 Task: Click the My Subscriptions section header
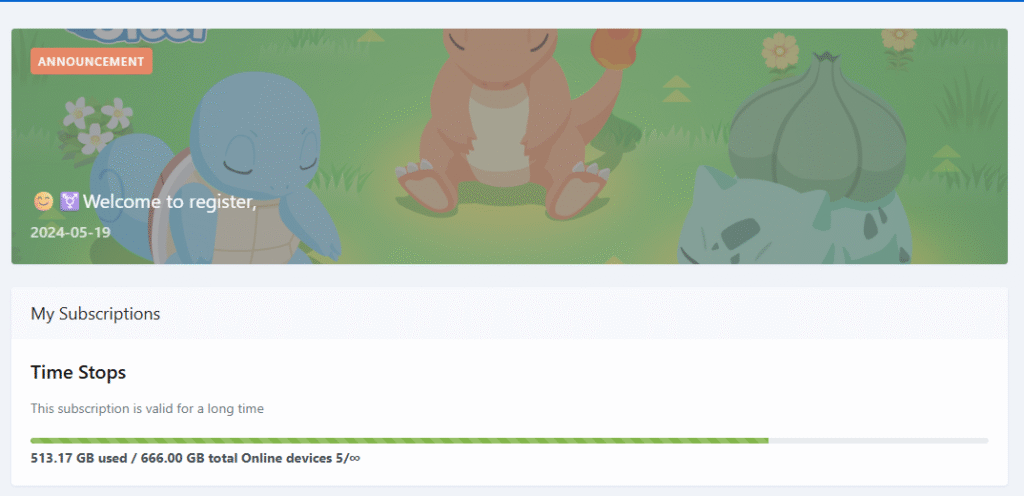click(x=95, y=313)
